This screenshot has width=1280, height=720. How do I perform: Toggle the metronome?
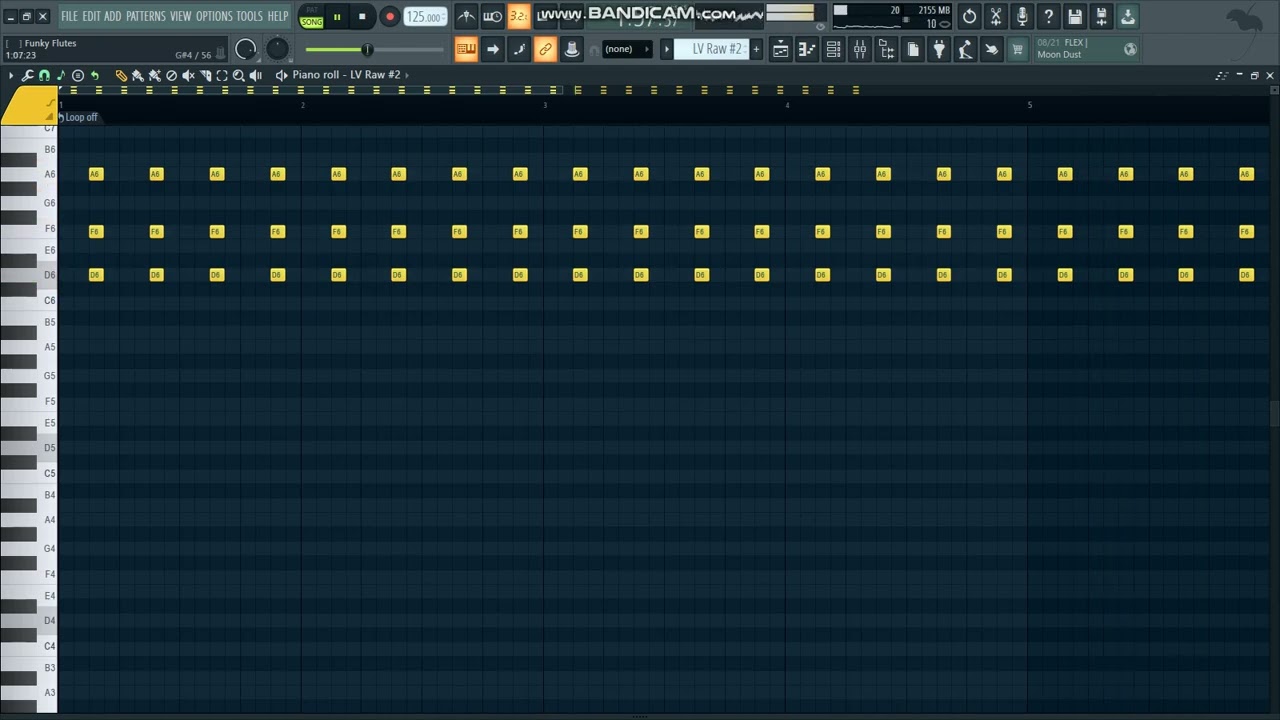(466, 16)
